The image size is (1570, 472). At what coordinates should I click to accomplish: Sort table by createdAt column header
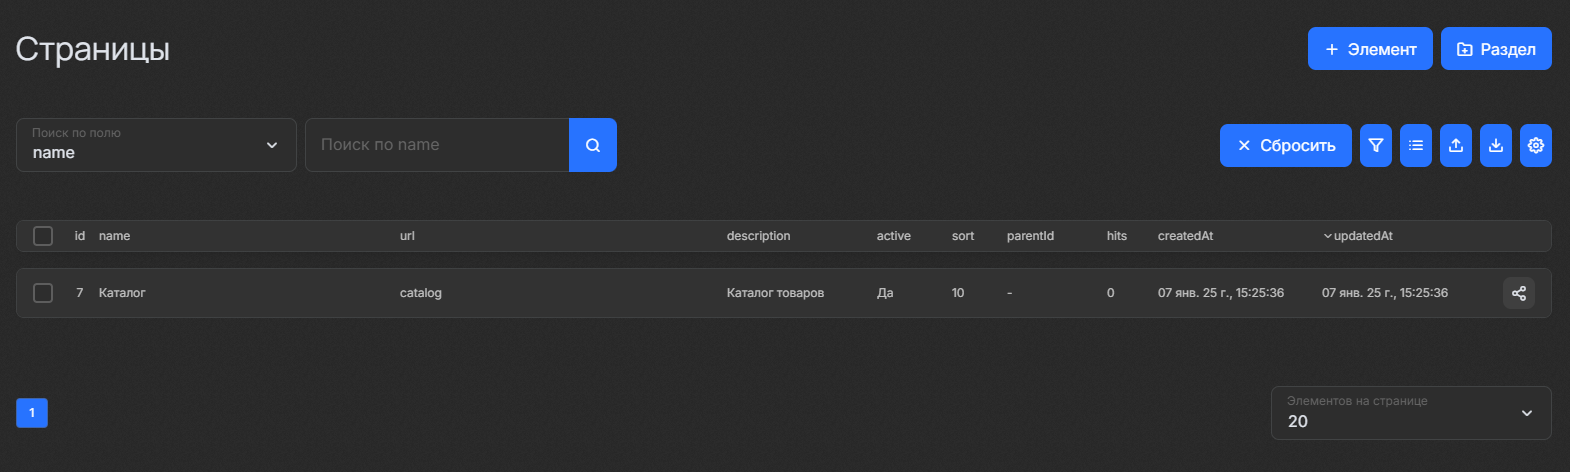pos(1185,236)
